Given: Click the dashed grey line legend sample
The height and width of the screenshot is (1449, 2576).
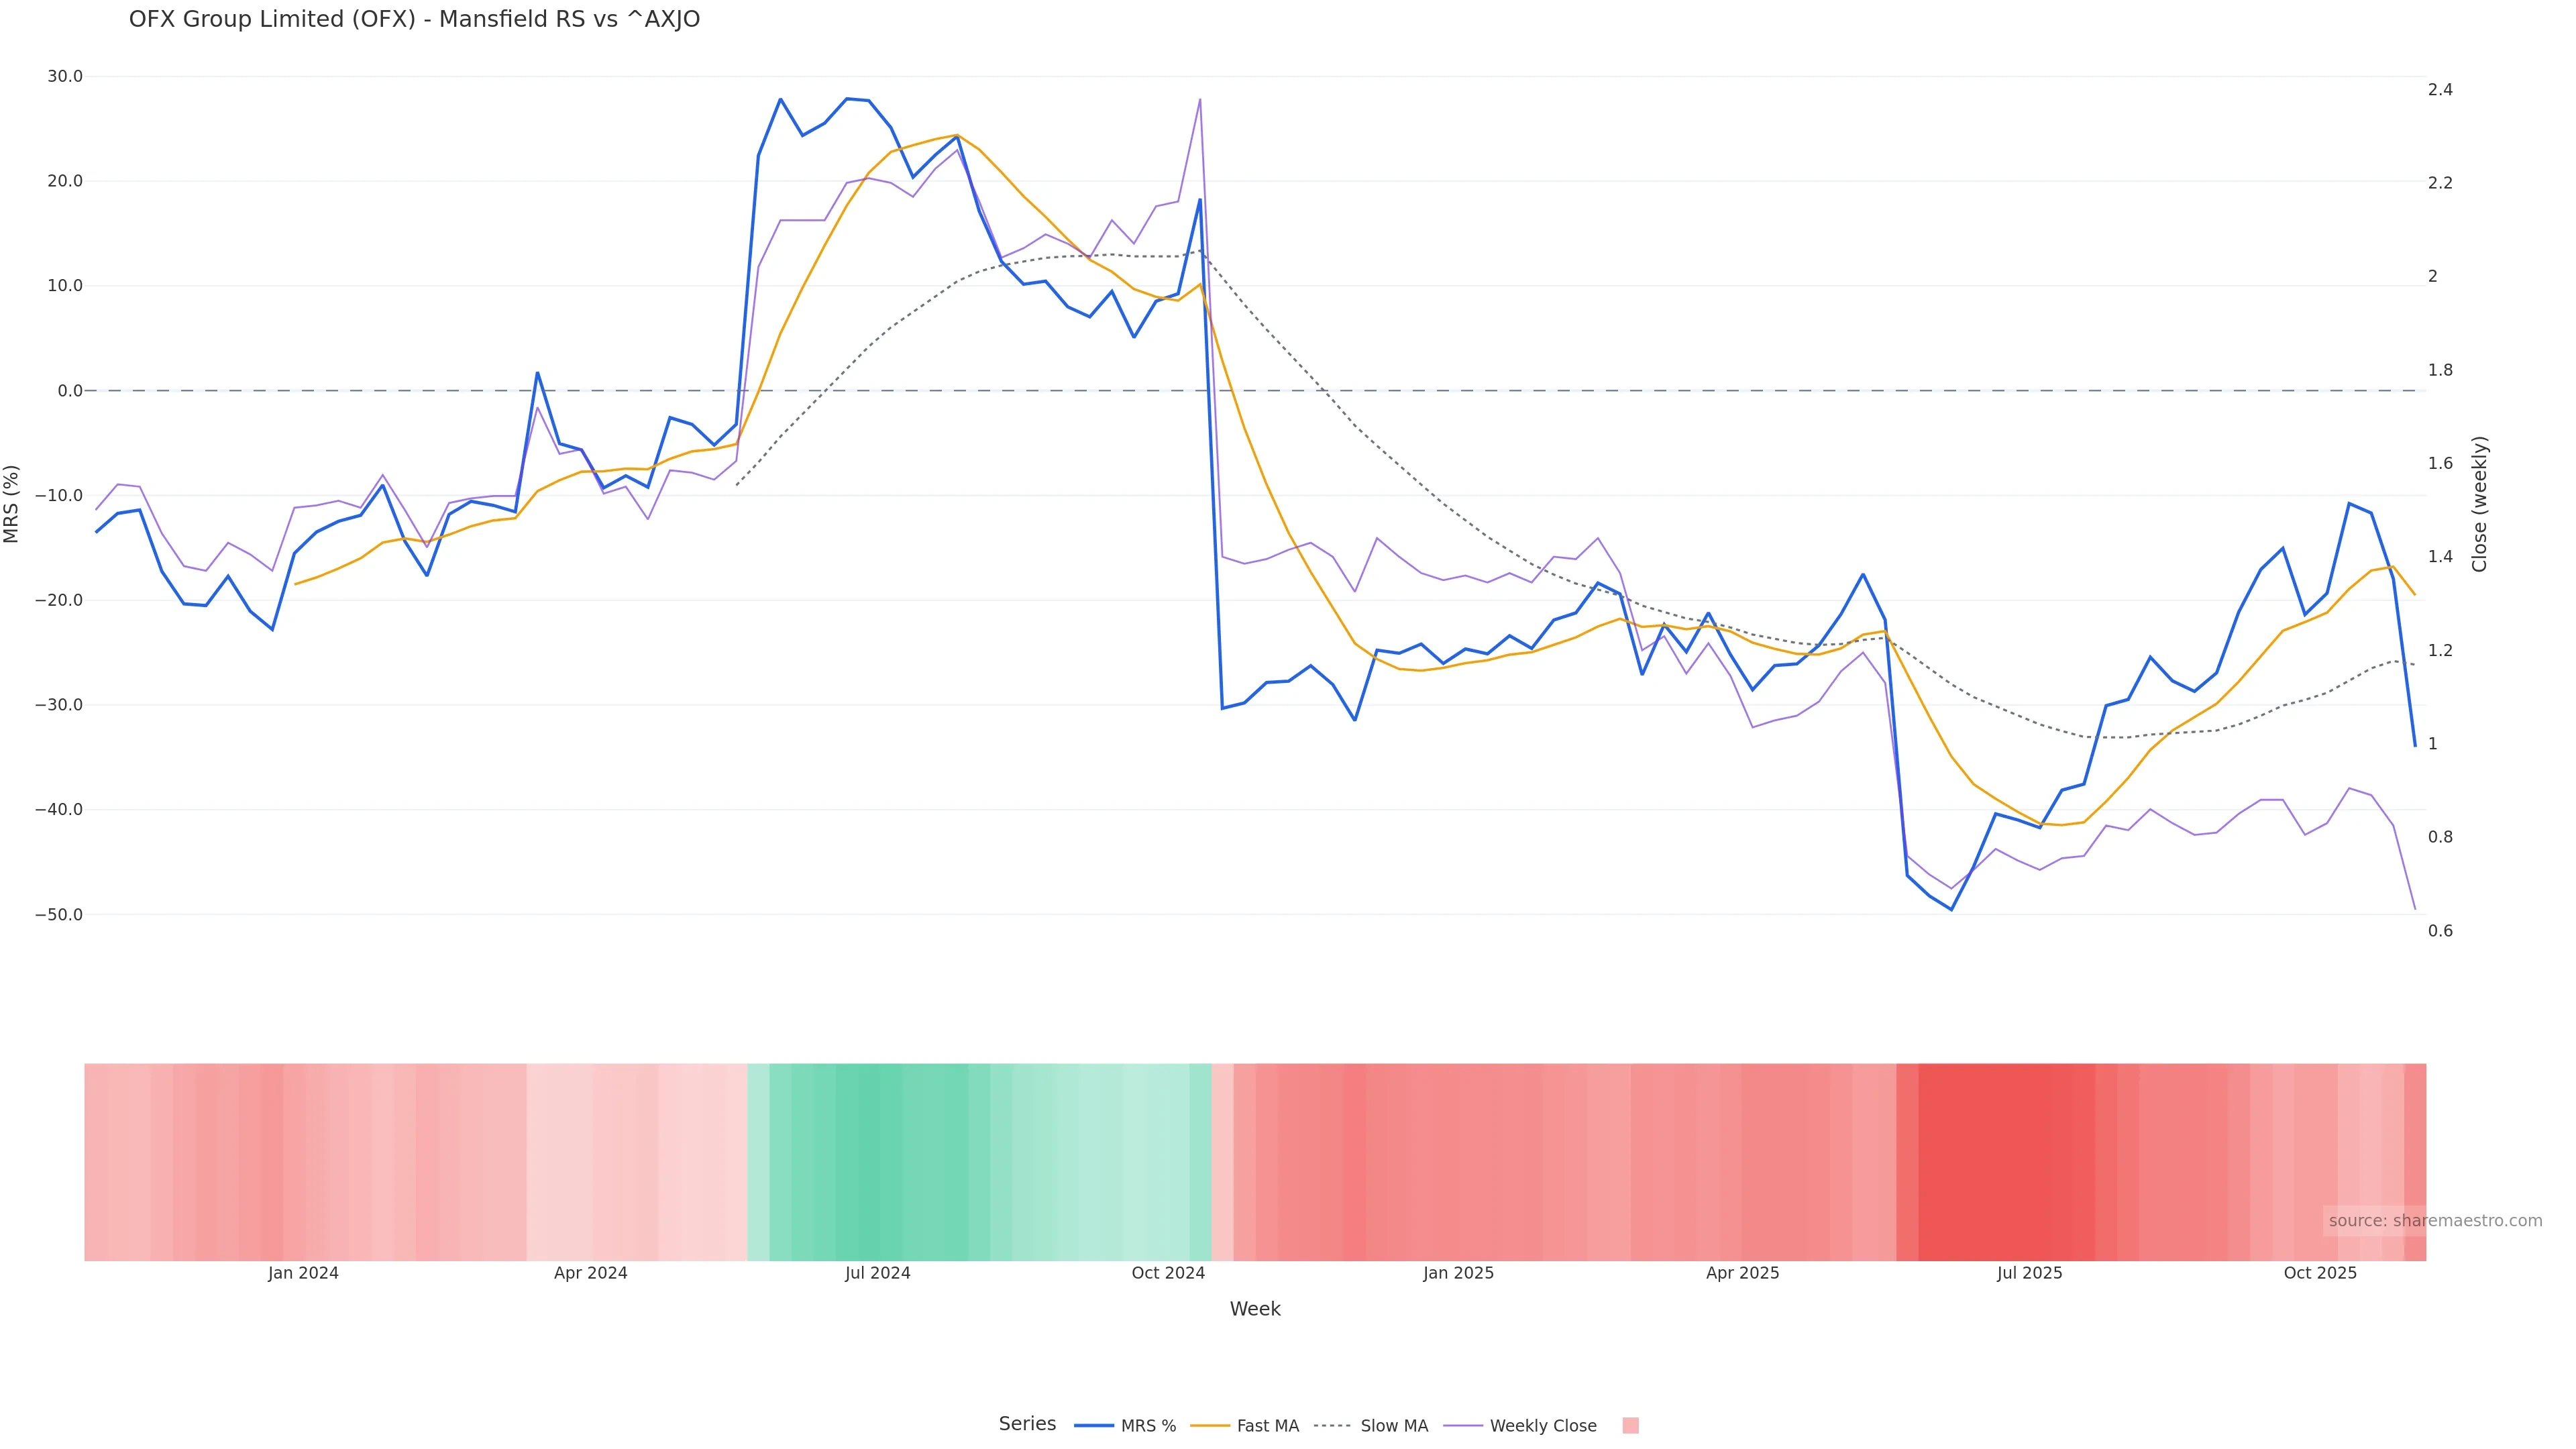Looking at the screenshot, I should pyautogui.click(x=1332, y=1425).
